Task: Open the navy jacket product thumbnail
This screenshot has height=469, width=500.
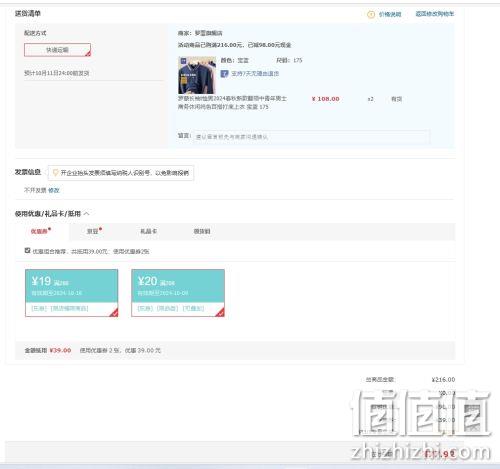Action: tap(197, 75)
